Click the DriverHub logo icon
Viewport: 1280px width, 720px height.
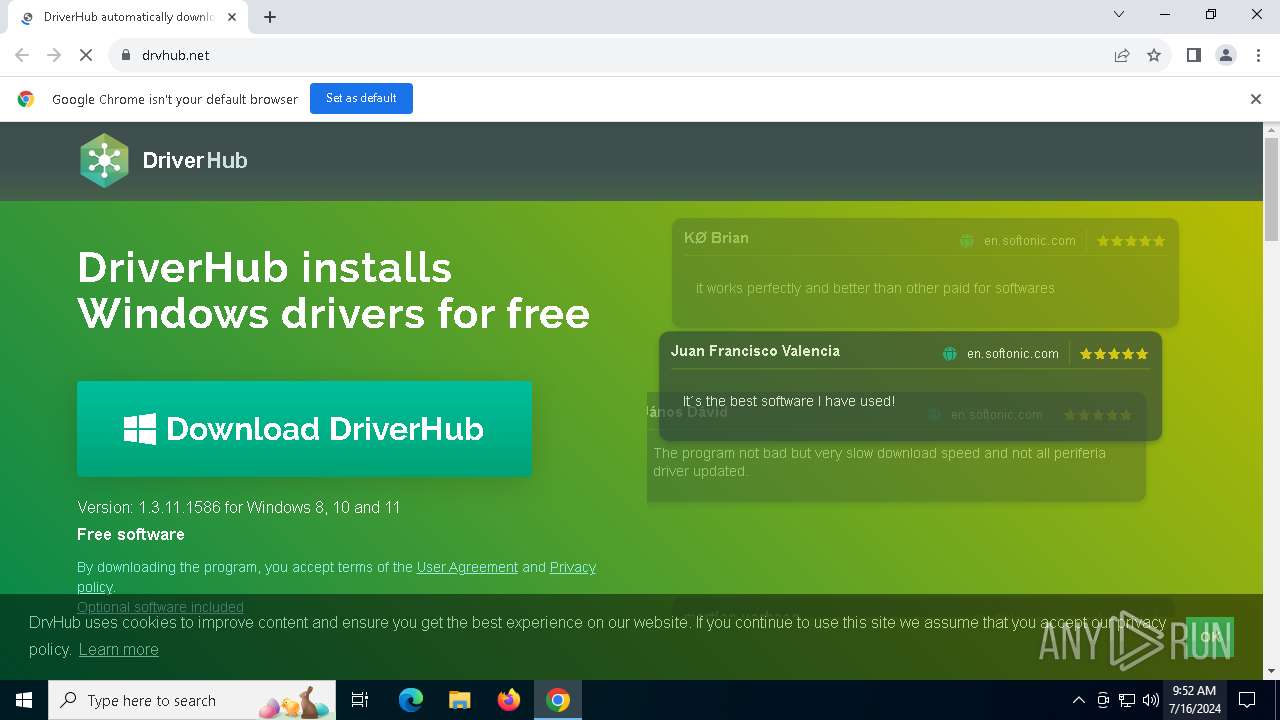105,160
